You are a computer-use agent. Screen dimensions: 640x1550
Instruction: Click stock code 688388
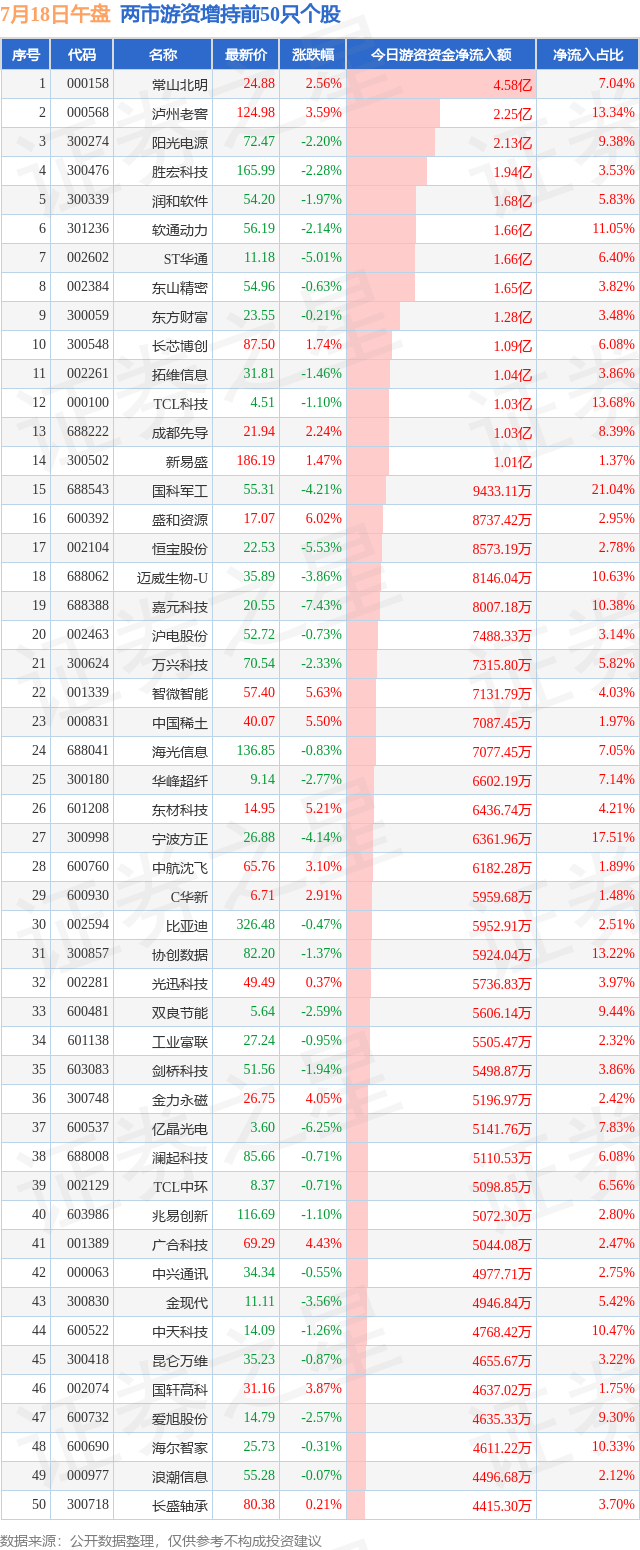pos(88,606)
